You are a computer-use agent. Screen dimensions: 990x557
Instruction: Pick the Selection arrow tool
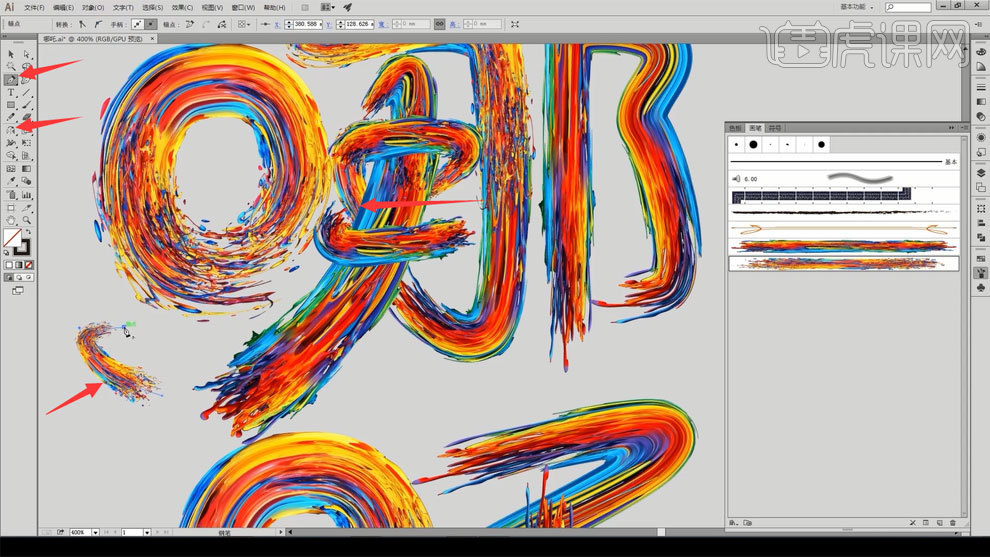click(11, 54)
